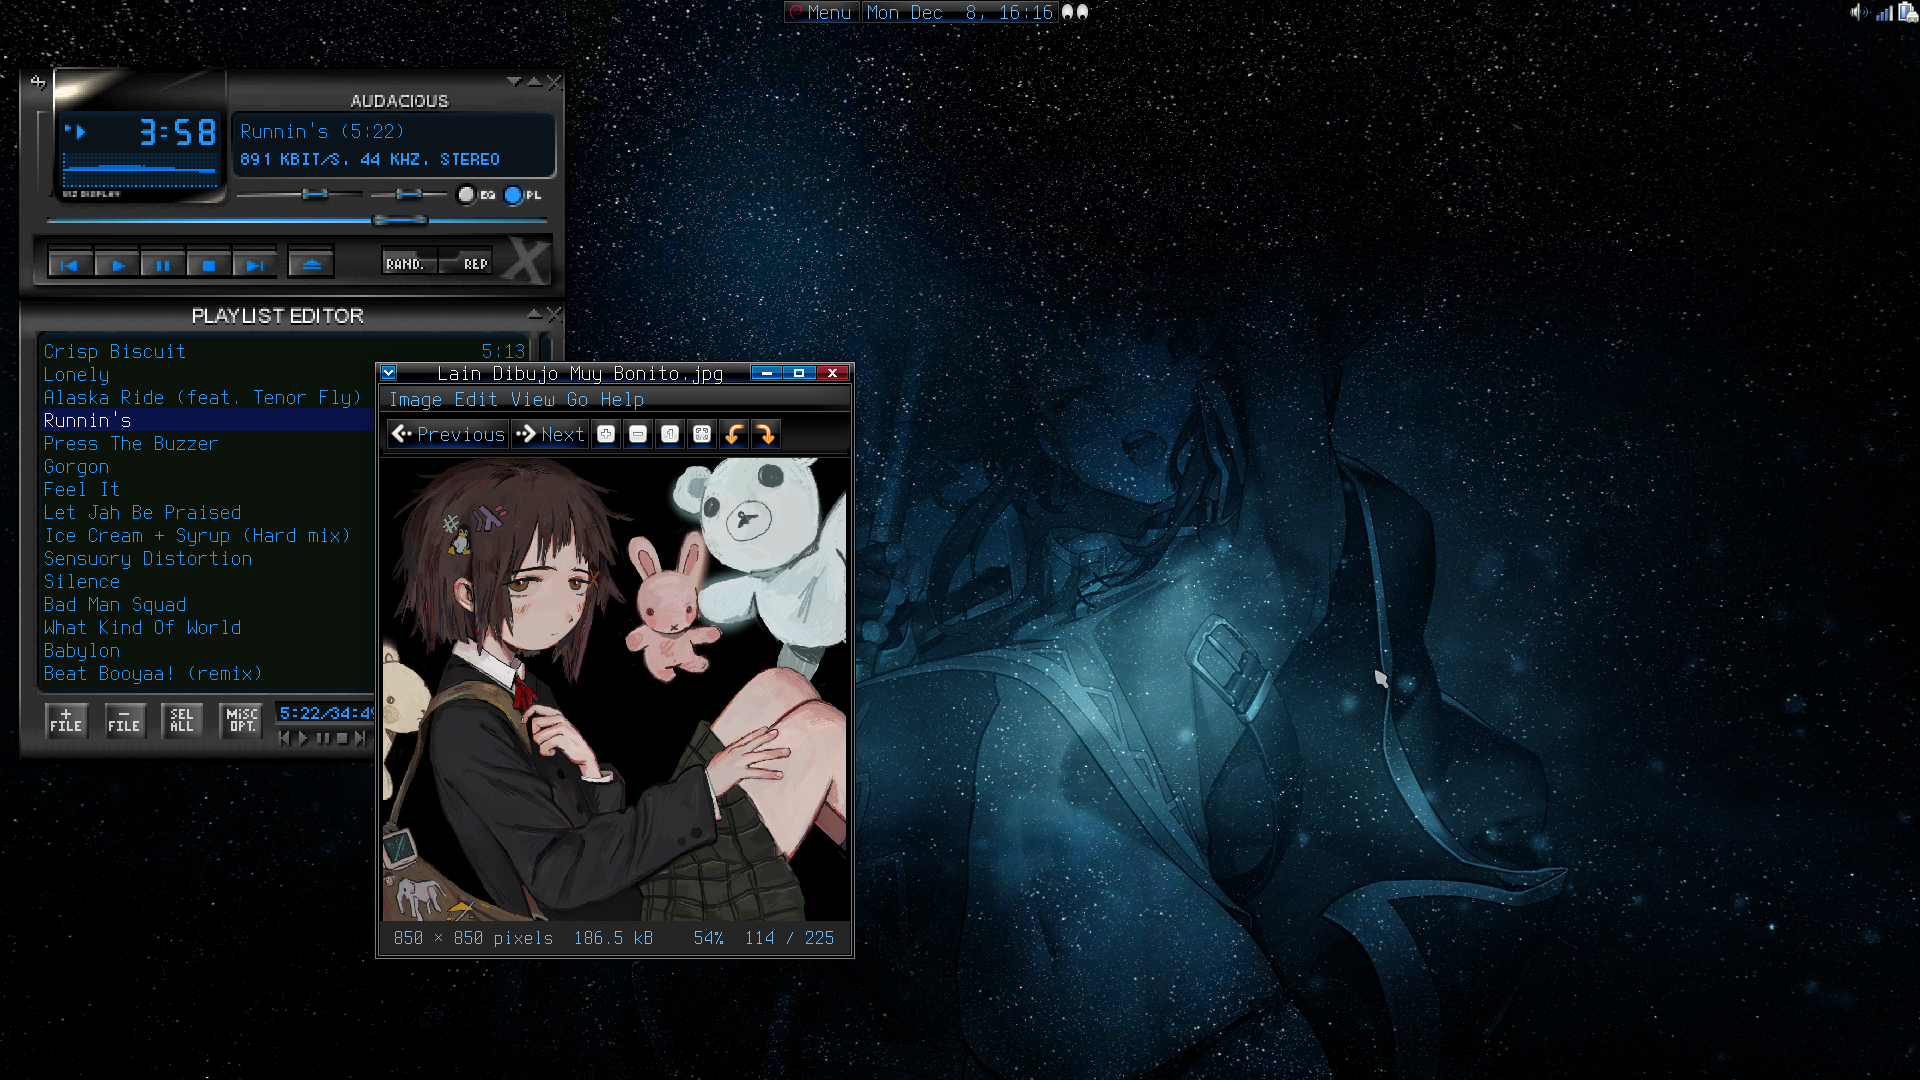Fit image to window
Viewport: 1920px width, 1080px height.
pyautogui.click(x=702, y=434)
